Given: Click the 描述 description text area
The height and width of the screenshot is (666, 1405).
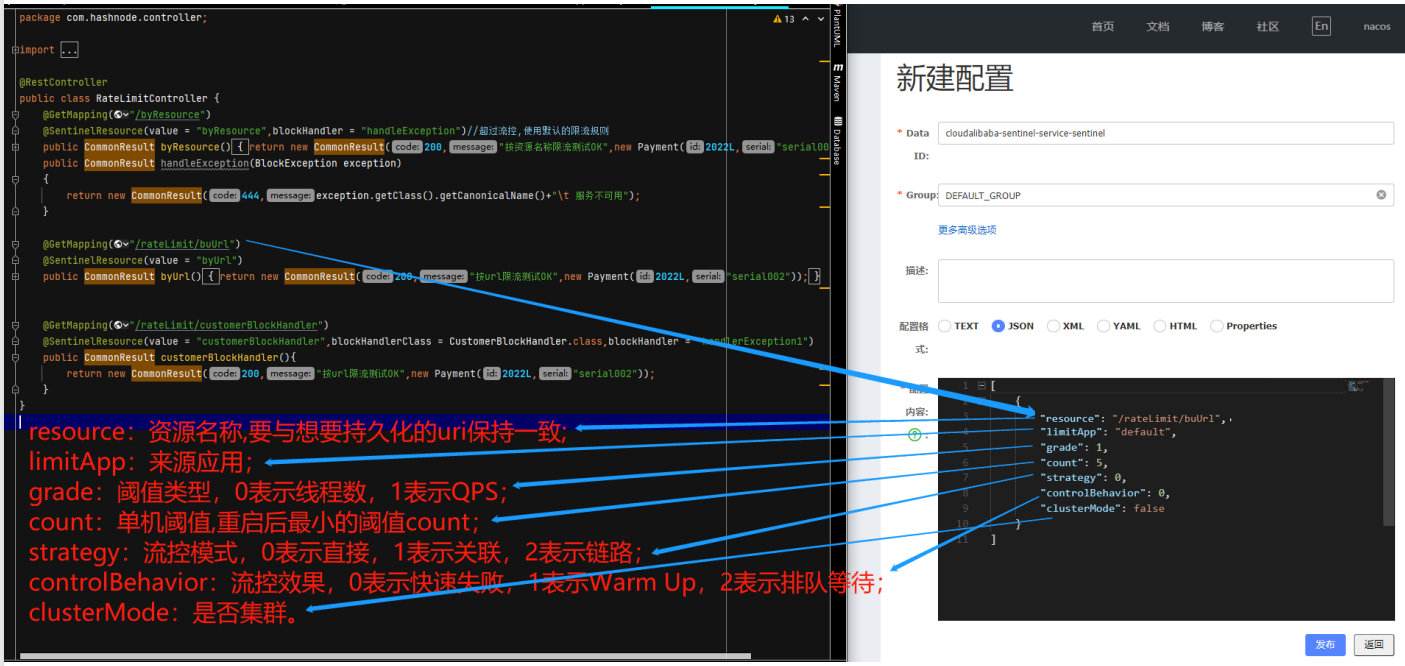Looking at the screenshot, I should click(x=1166, y=281).
